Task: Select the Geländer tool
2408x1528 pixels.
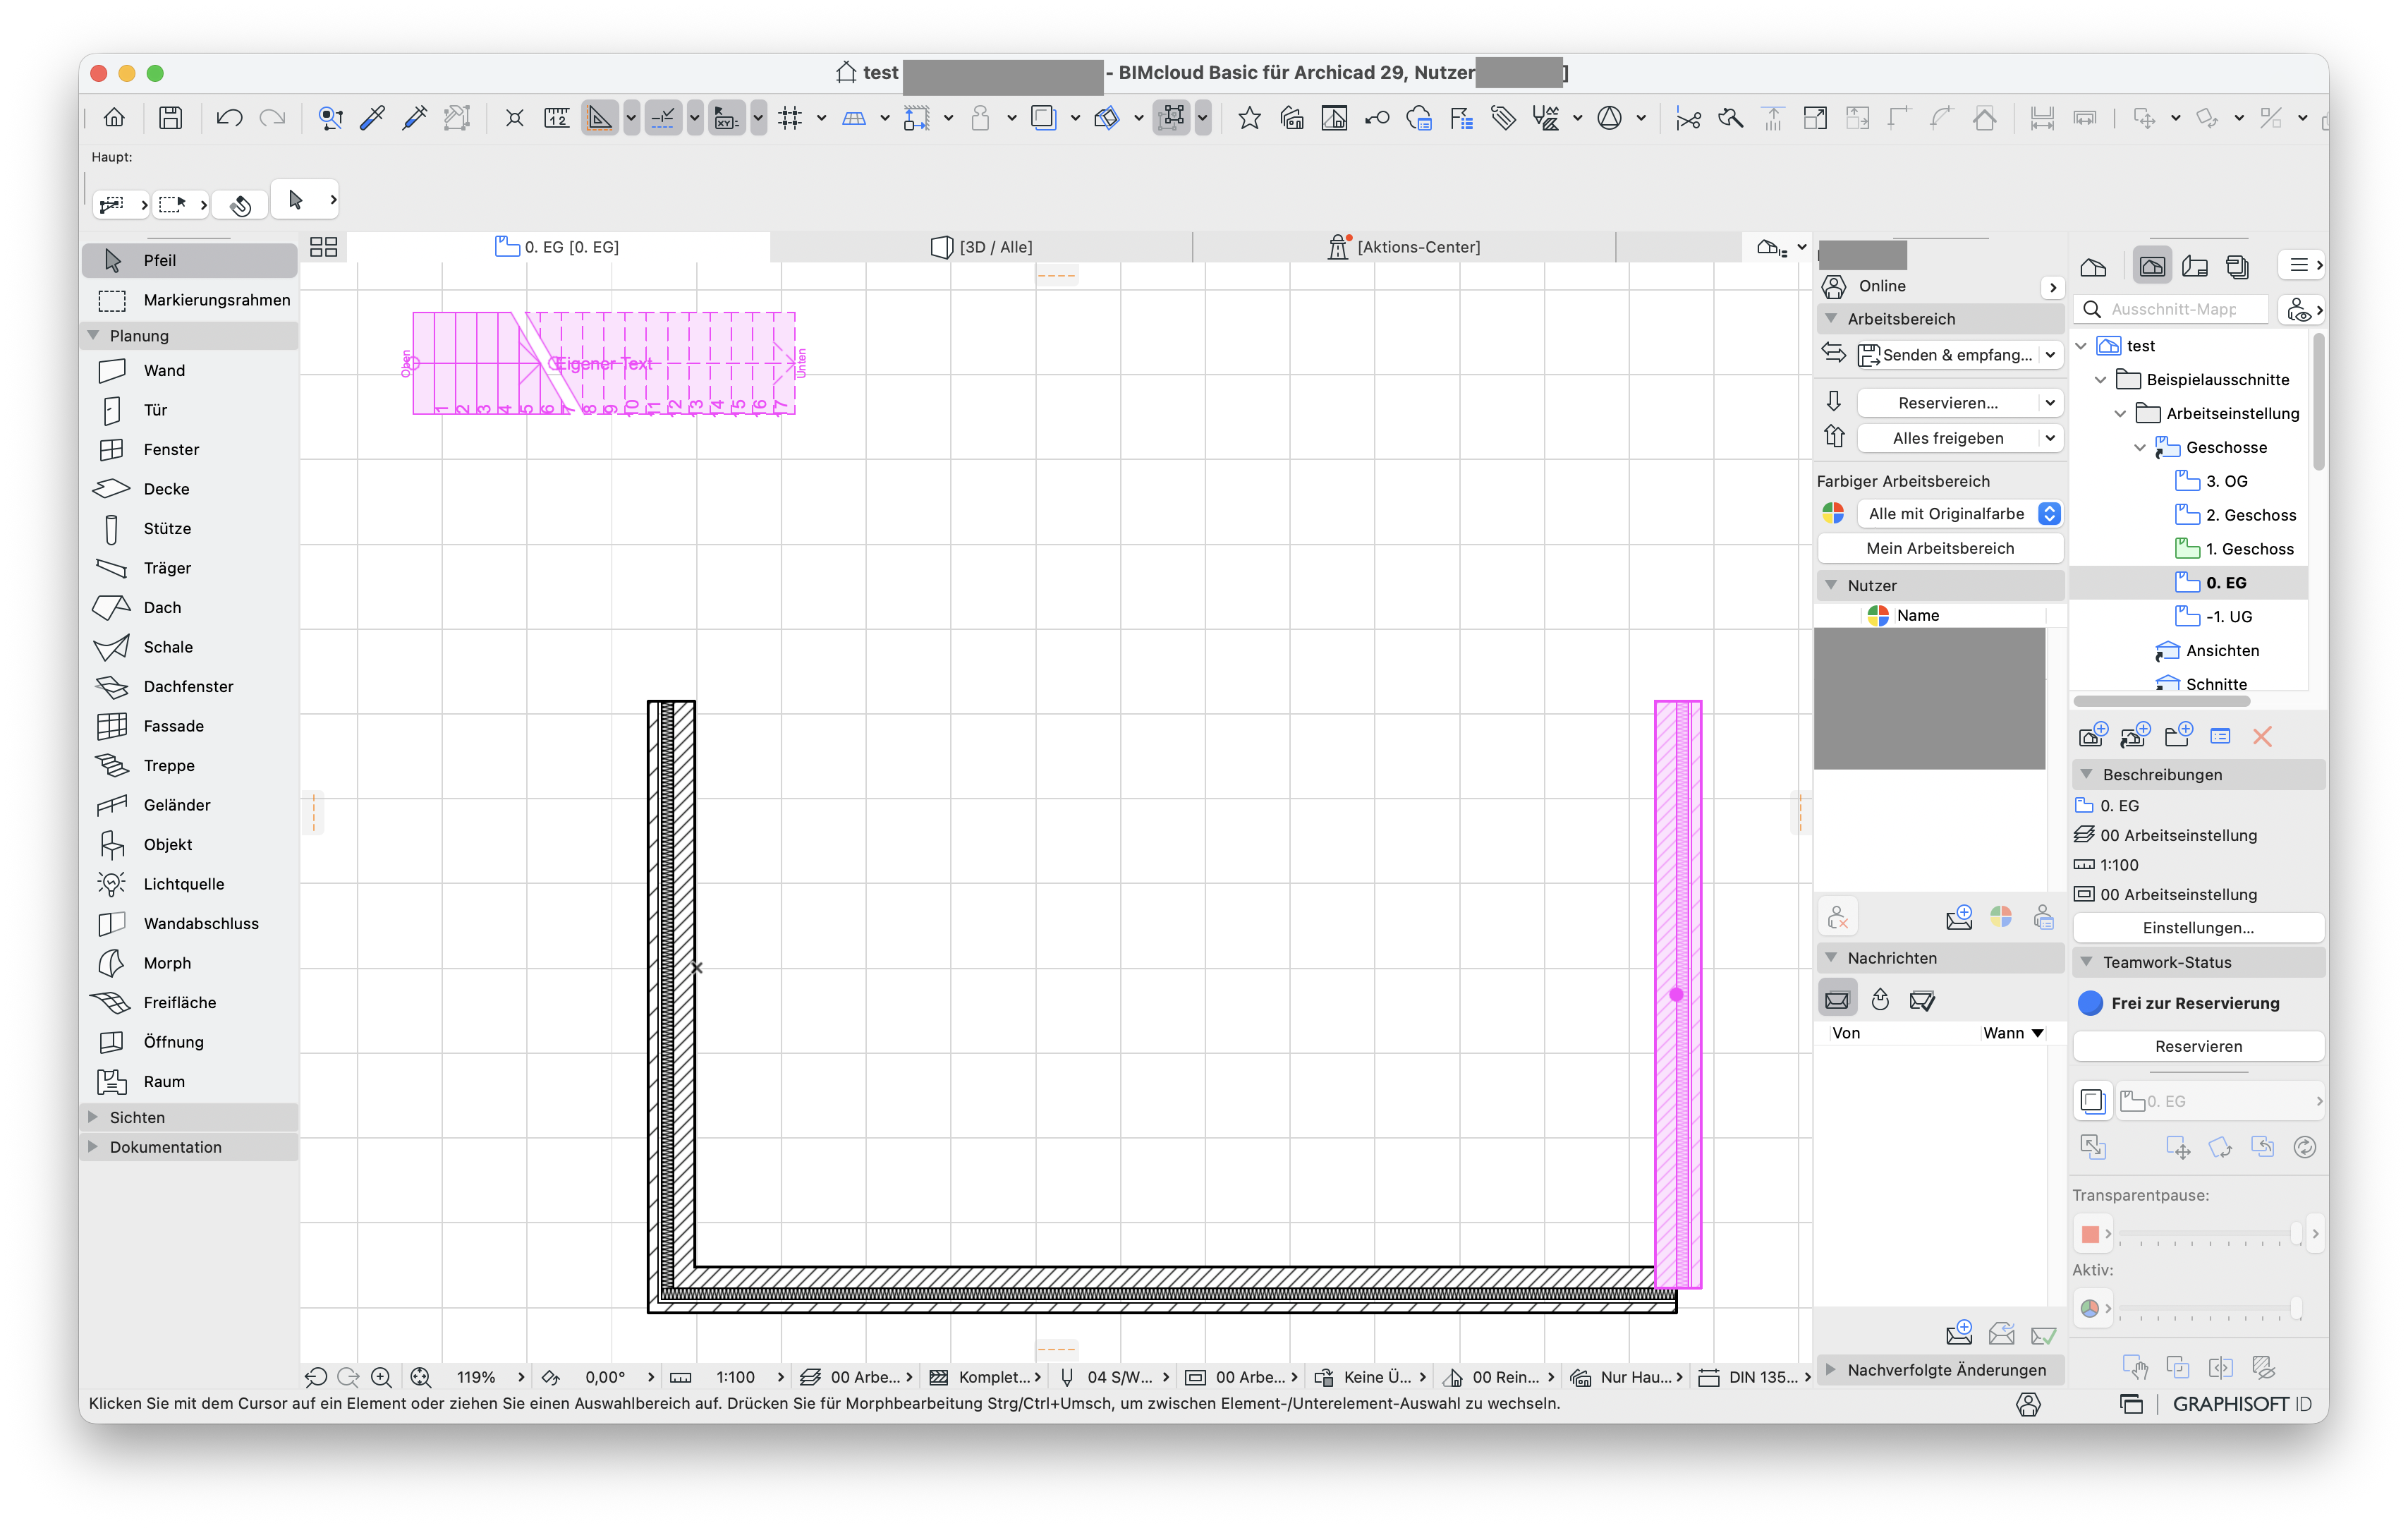Action: (190, 805)
